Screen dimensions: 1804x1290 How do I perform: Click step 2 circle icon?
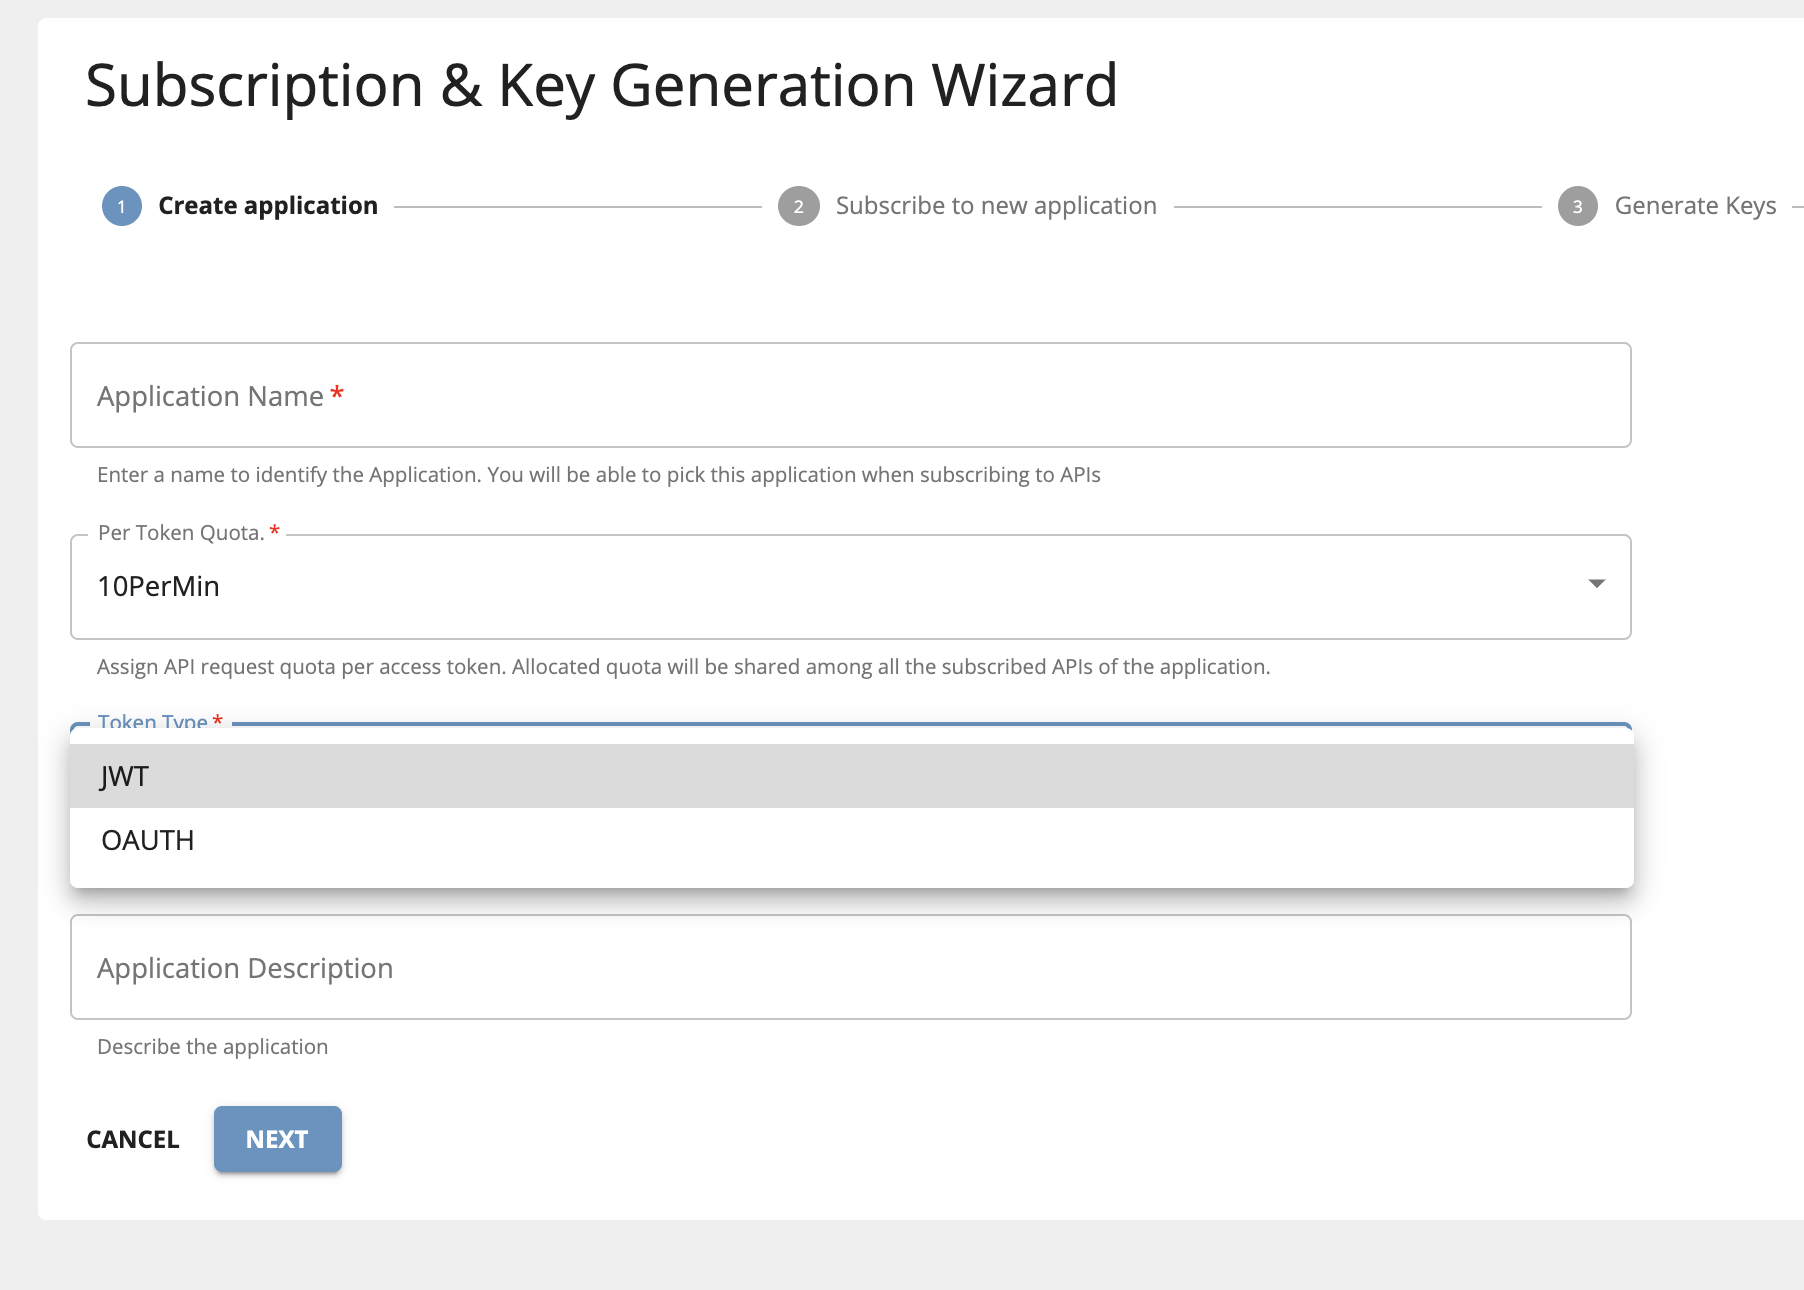click(x=799, y=206)
